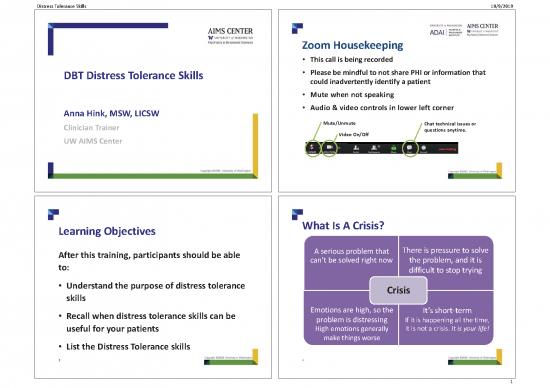
Task: Click objective 'Understand the purpose of distress tolerance skills'
Action: point(155,292)
